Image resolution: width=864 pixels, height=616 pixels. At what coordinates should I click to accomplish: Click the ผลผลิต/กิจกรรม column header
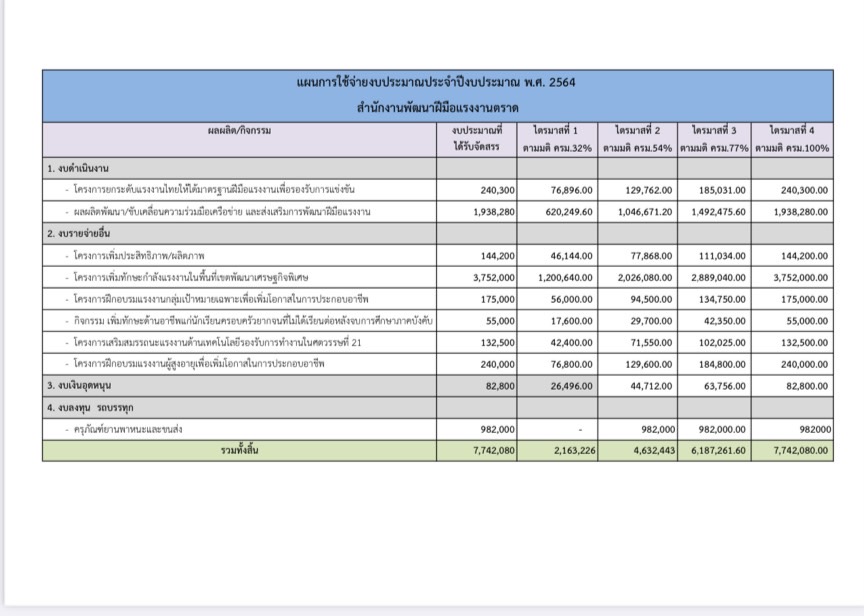[x=239, y=131]
